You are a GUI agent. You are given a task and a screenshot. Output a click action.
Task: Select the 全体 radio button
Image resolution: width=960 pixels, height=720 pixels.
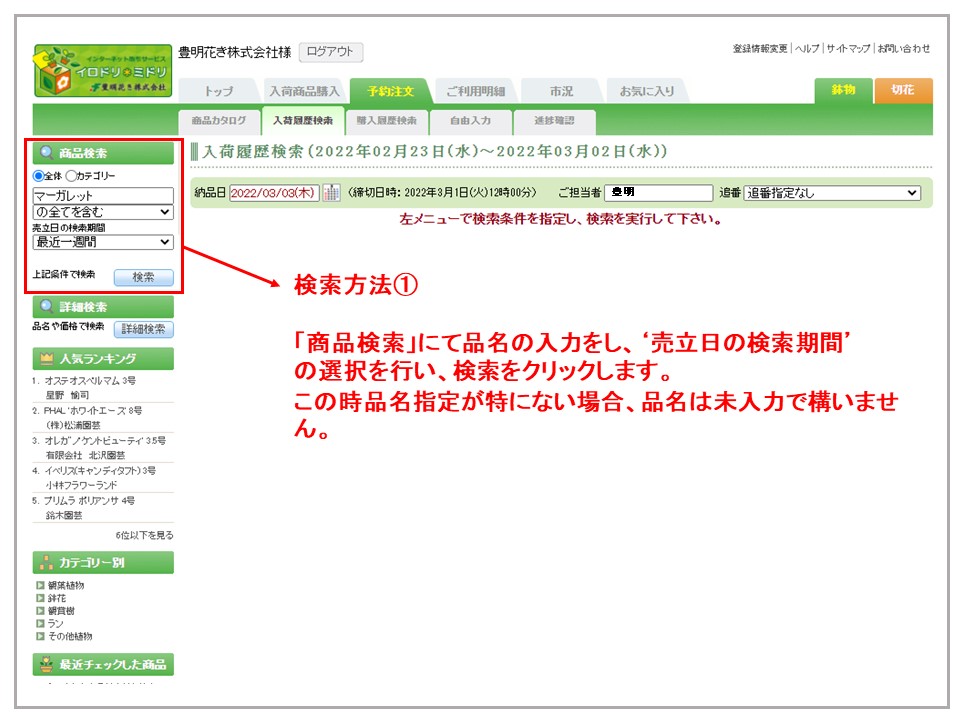[39, 176]
